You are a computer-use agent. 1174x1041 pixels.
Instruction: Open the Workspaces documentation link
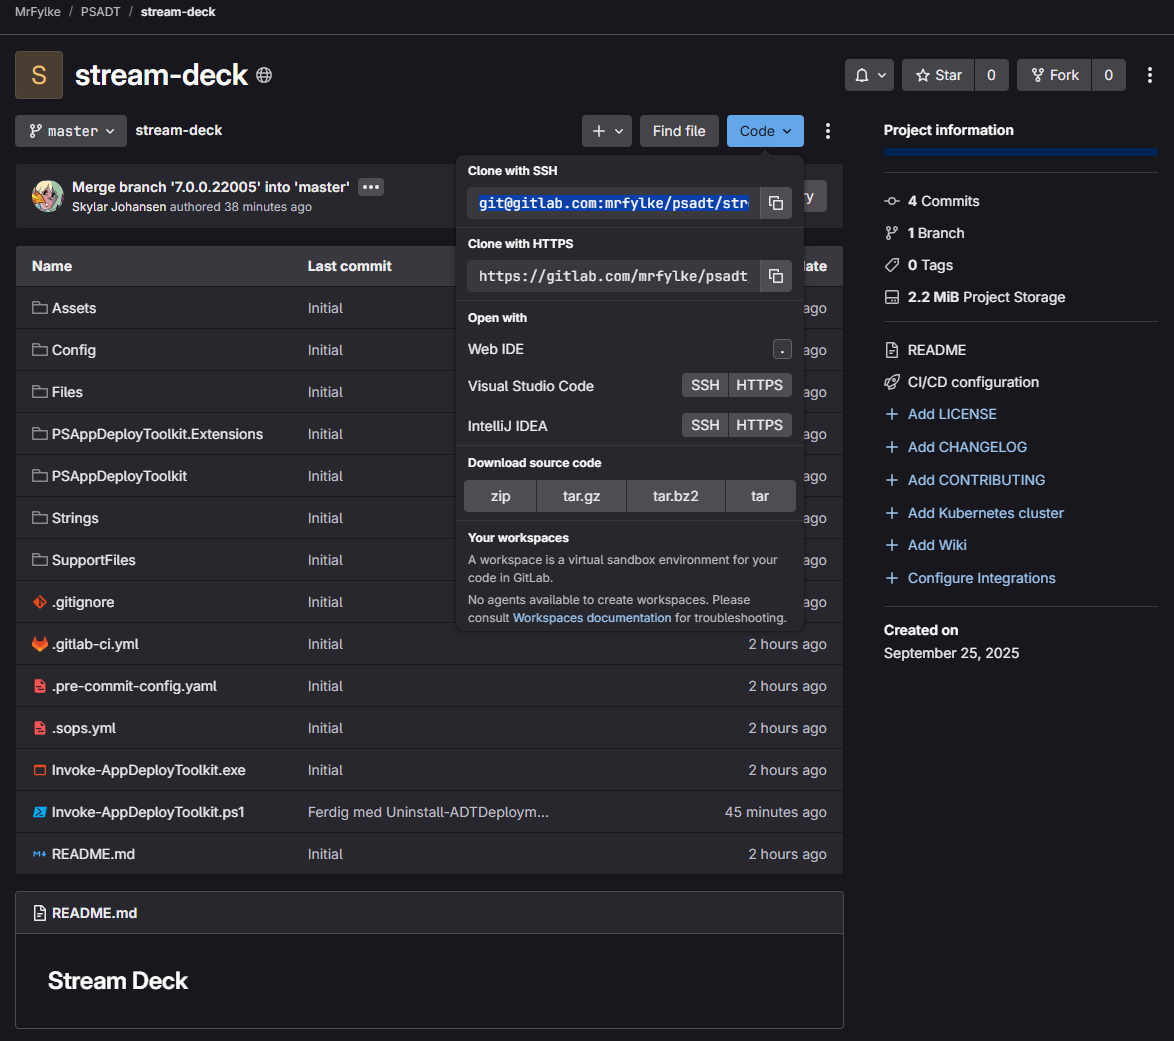(591, 617)
